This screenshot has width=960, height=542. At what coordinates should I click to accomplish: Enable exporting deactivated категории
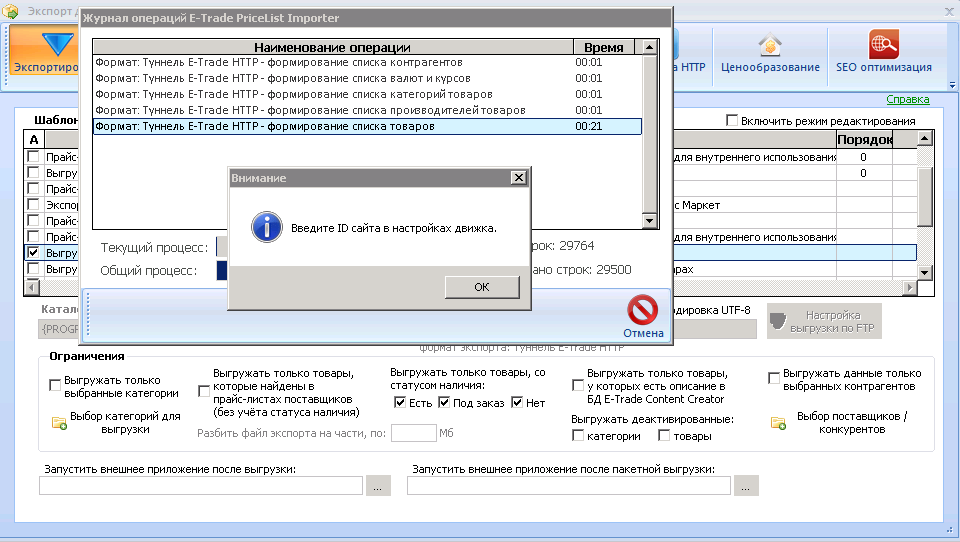(577, 435)
